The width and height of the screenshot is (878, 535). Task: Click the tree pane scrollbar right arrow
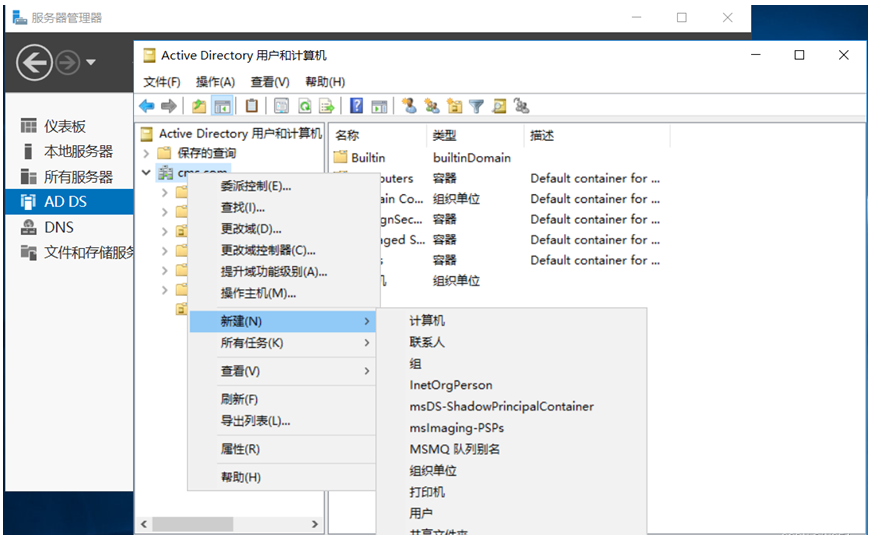coord(315,524)
